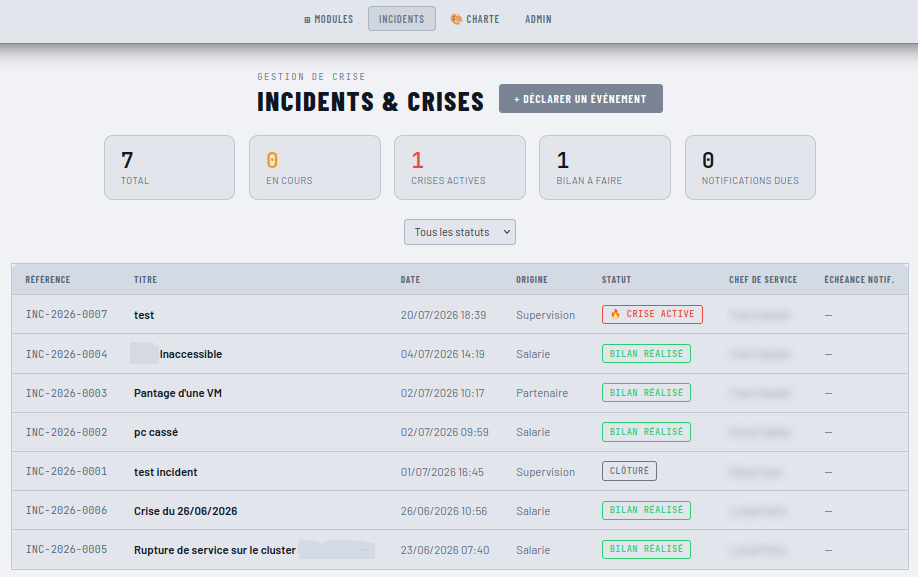Select the Total incidents card
The height and width of the screenshot is (577, 918).
(x=169, y=167)
